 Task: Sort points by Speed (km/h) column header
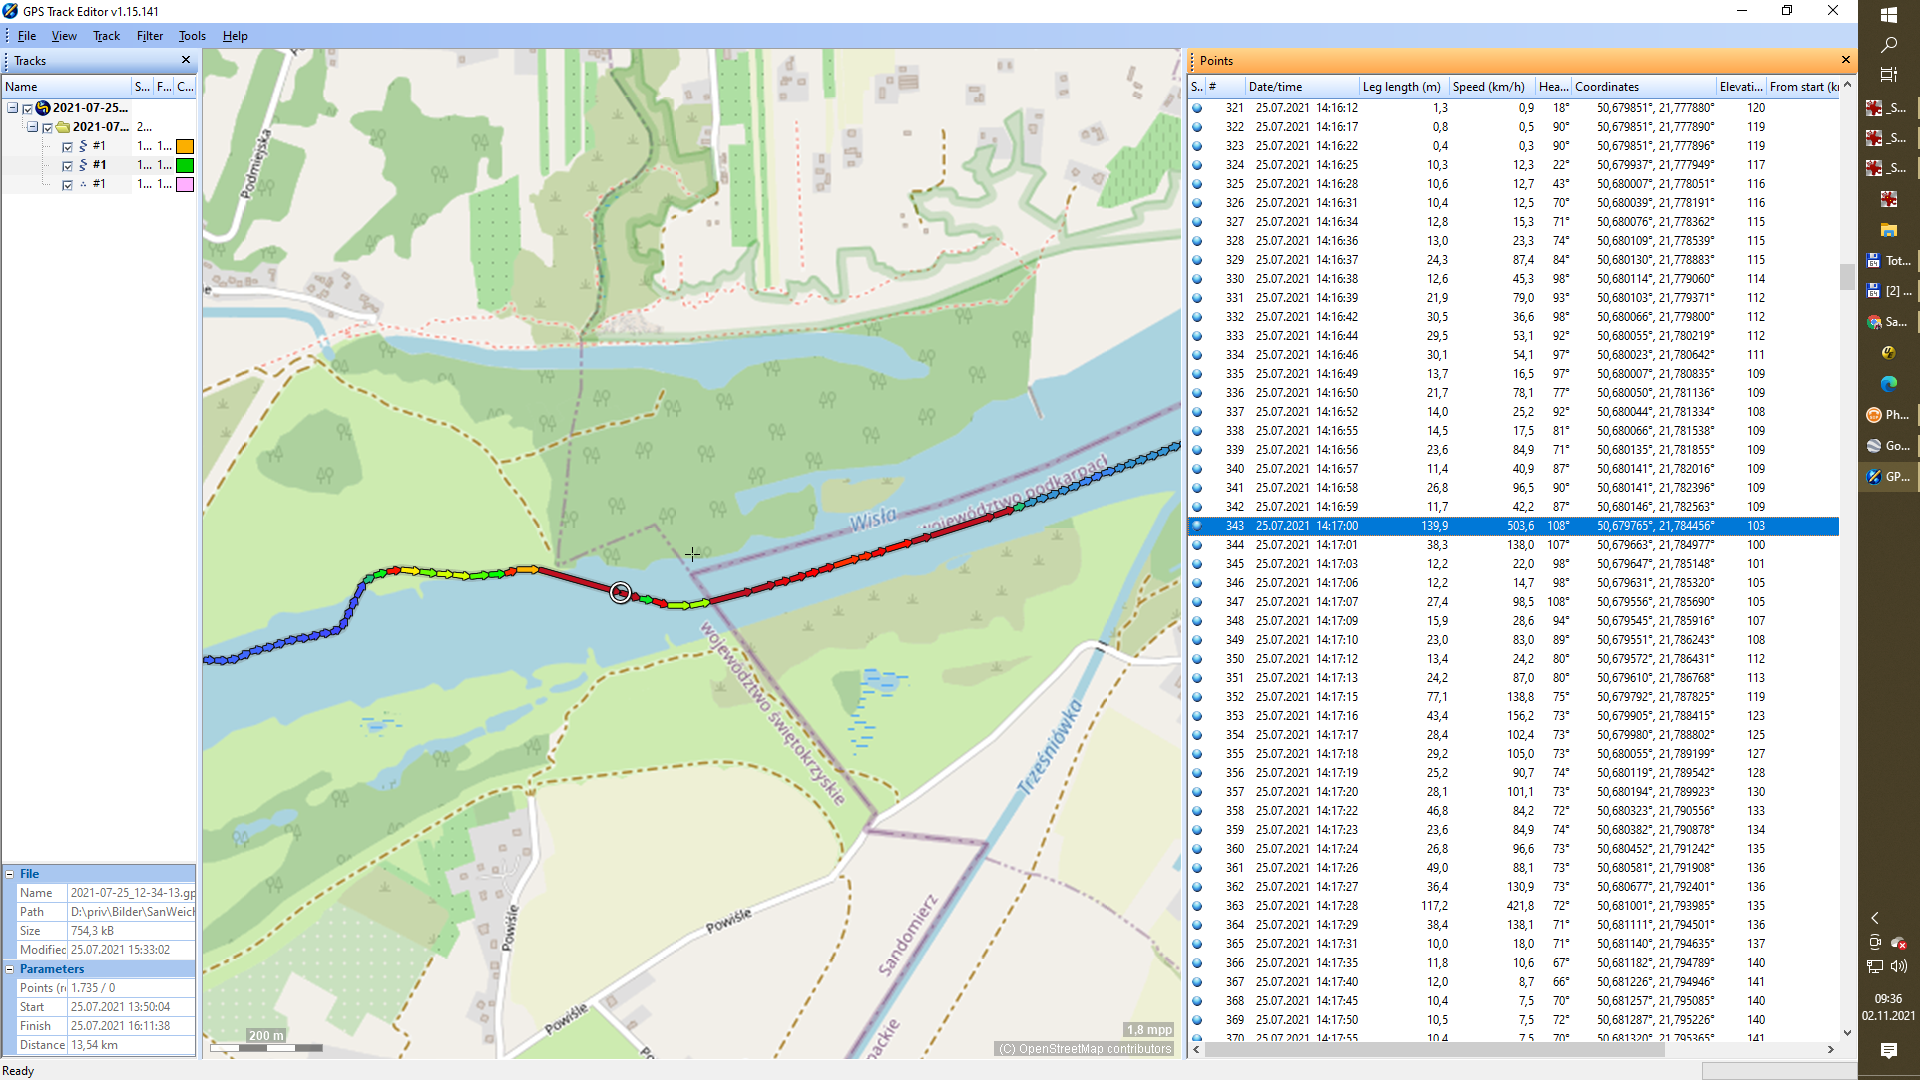point(1489,87)
